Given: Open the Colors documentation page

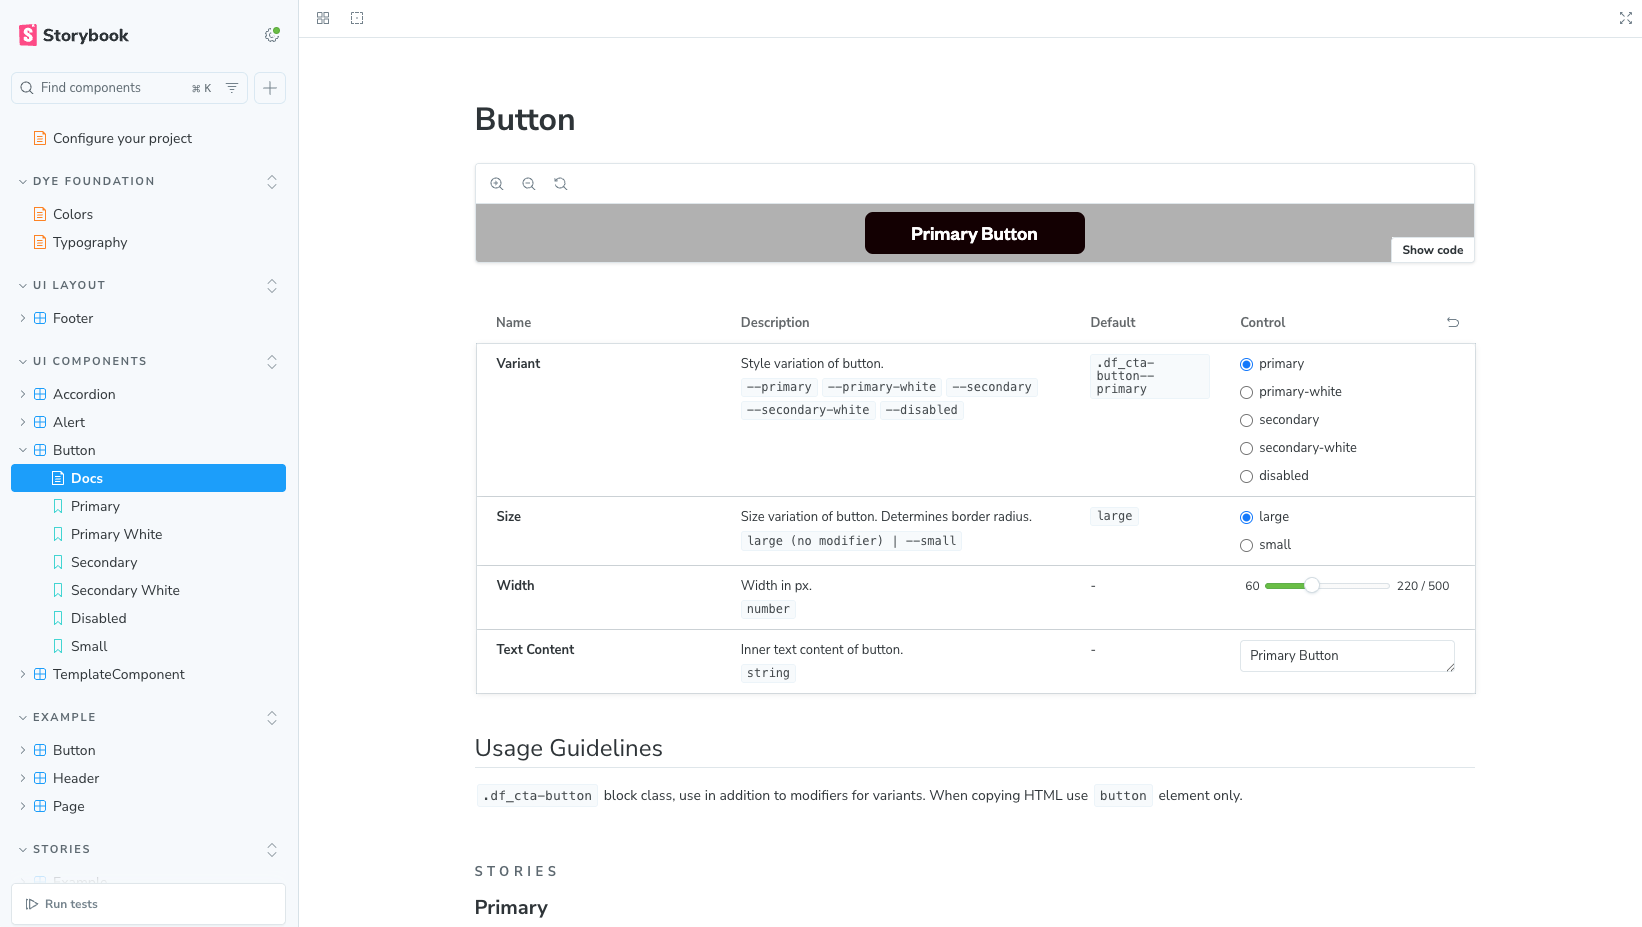Looking at the screenshot, I should click(x=148, y=214).
